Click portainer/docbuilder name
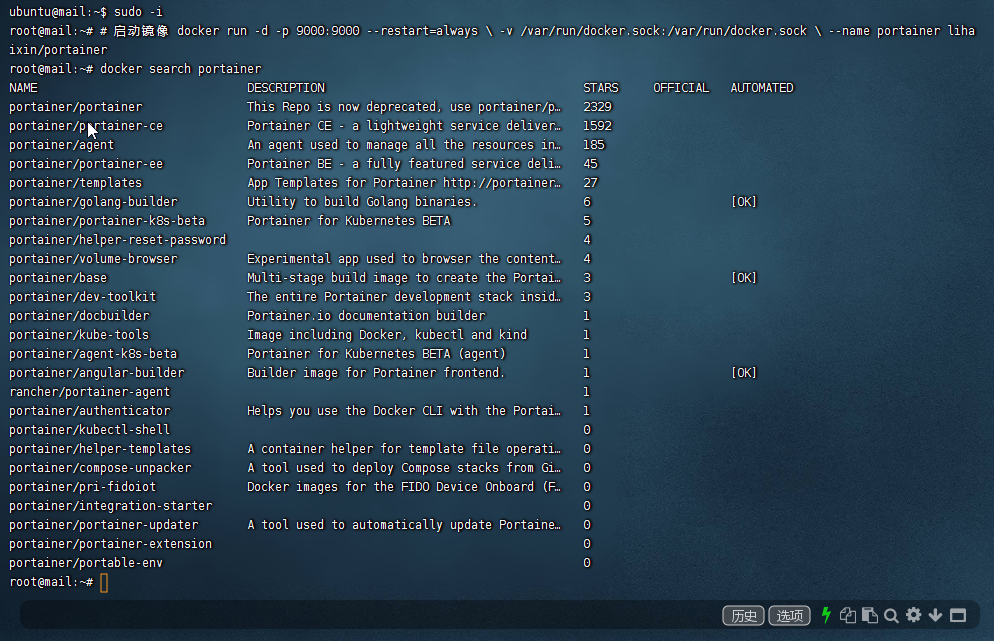This screenshot has width=994, height=641. 79,316
